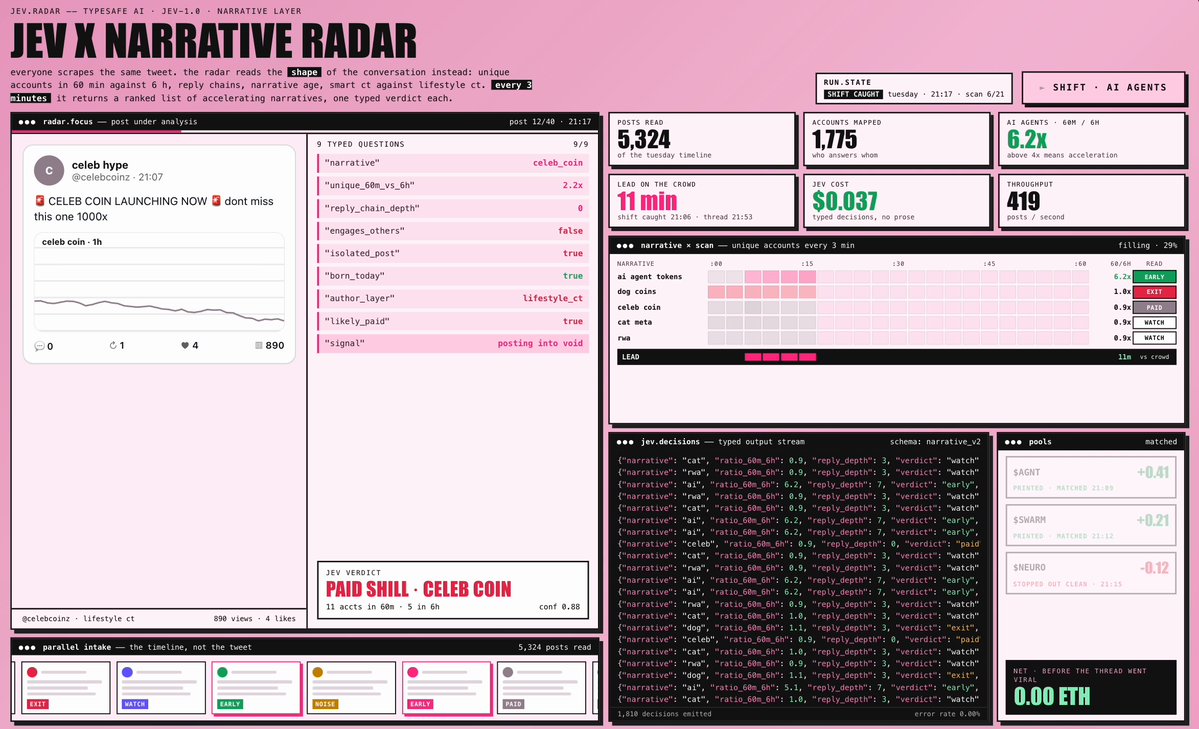Click the POSTS READ 5,324 stat card

coord(703,139)
